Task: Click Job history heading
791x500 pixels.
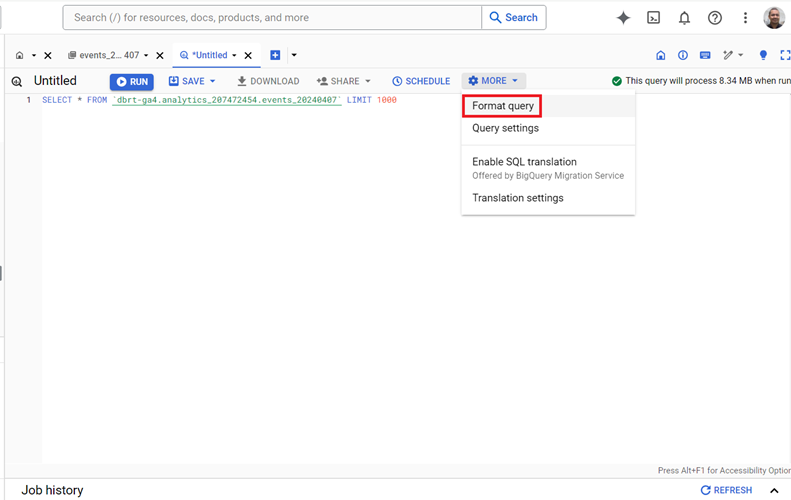Action: (x=52, y=490)
